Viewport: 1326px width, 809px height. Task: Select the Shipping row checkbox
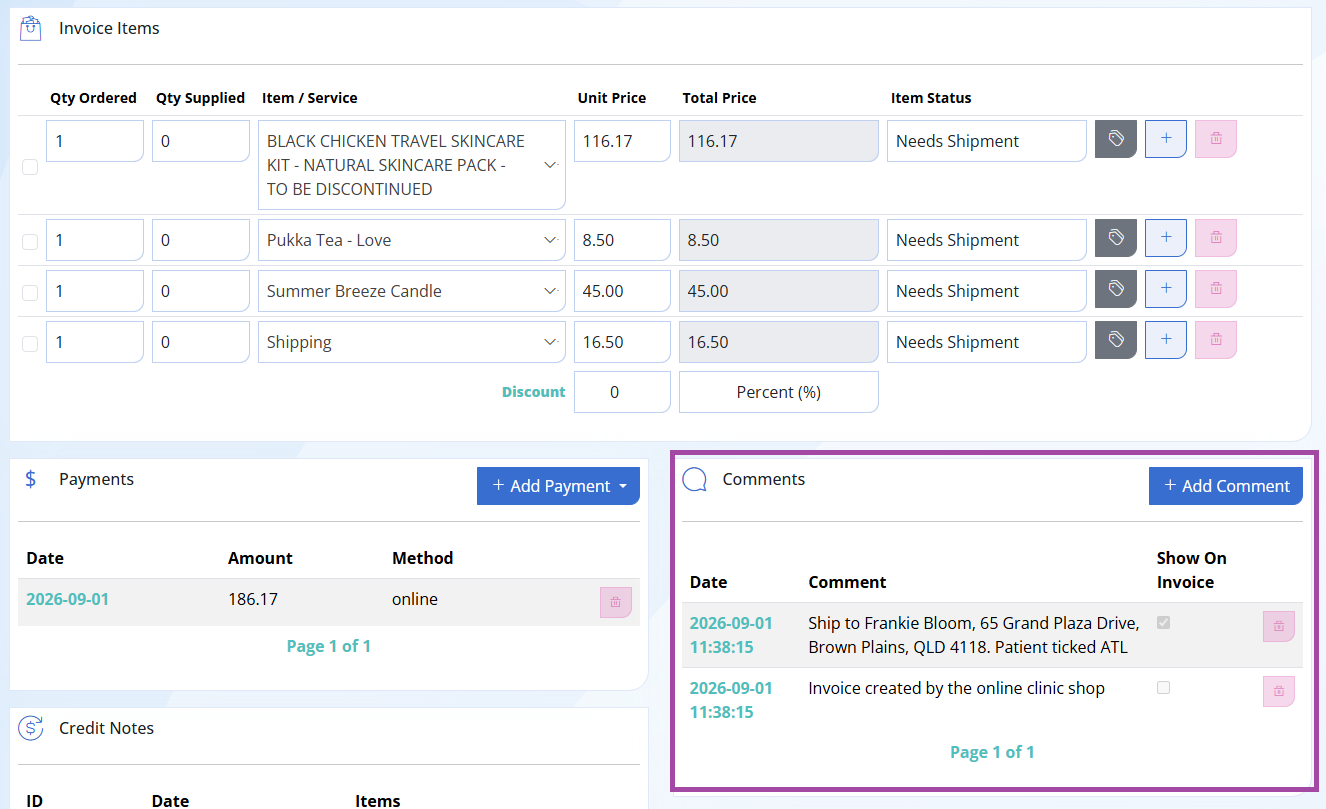[x=30, y=344]
